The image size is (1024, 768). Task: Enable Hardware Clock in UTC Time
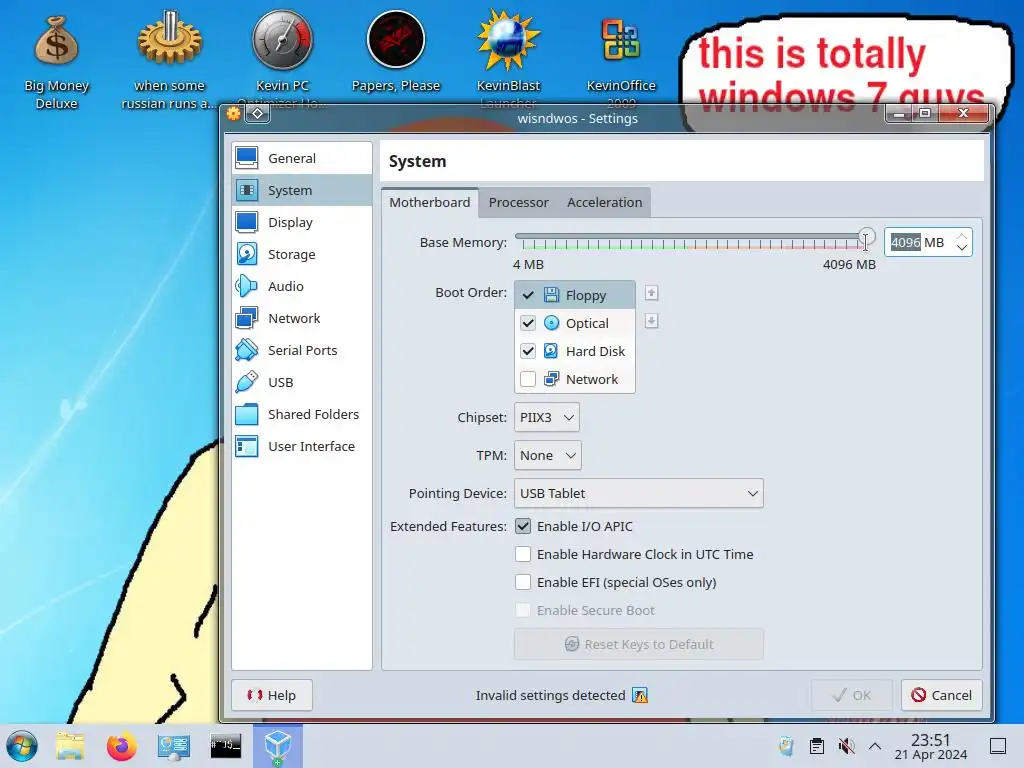coord(523,554)
